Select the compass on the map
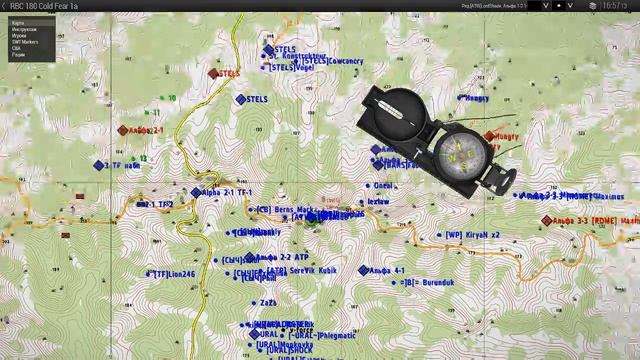 (x=437, y=141)
